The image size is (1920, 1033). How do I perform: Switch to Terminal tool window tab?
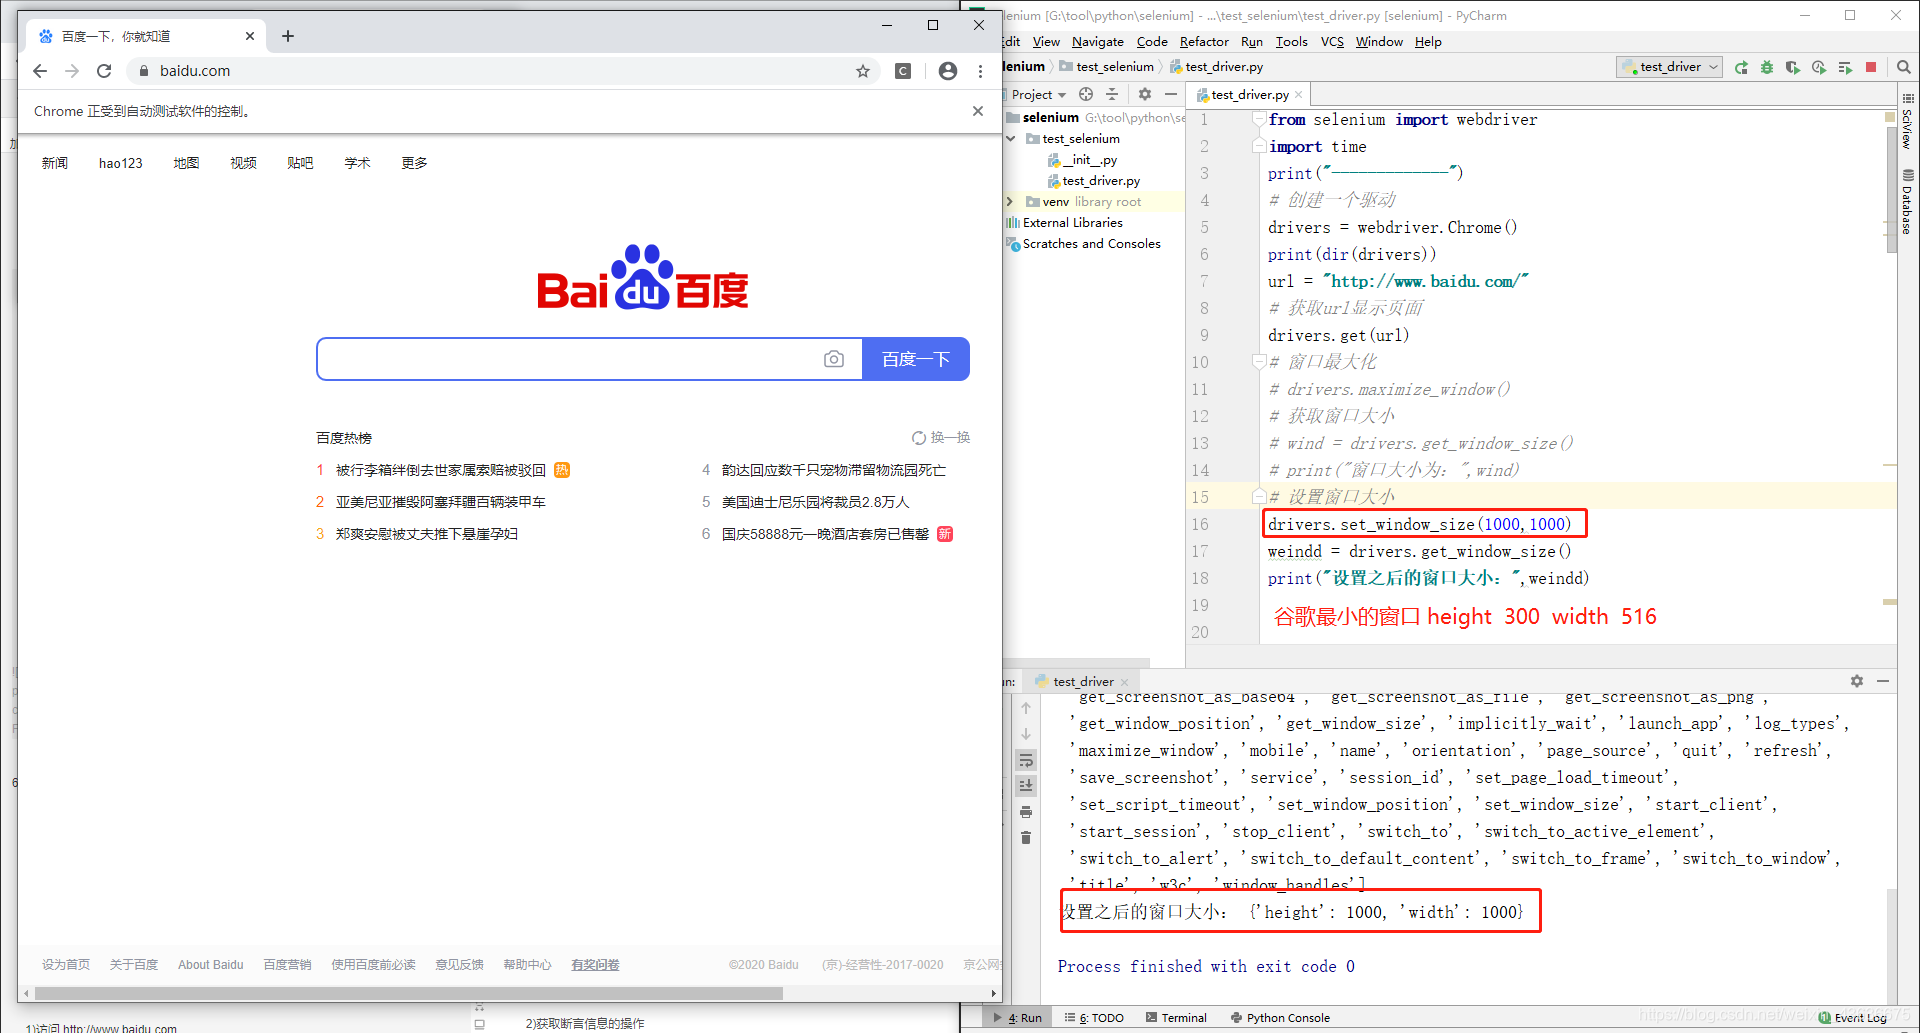(x=1176, y=1018)
